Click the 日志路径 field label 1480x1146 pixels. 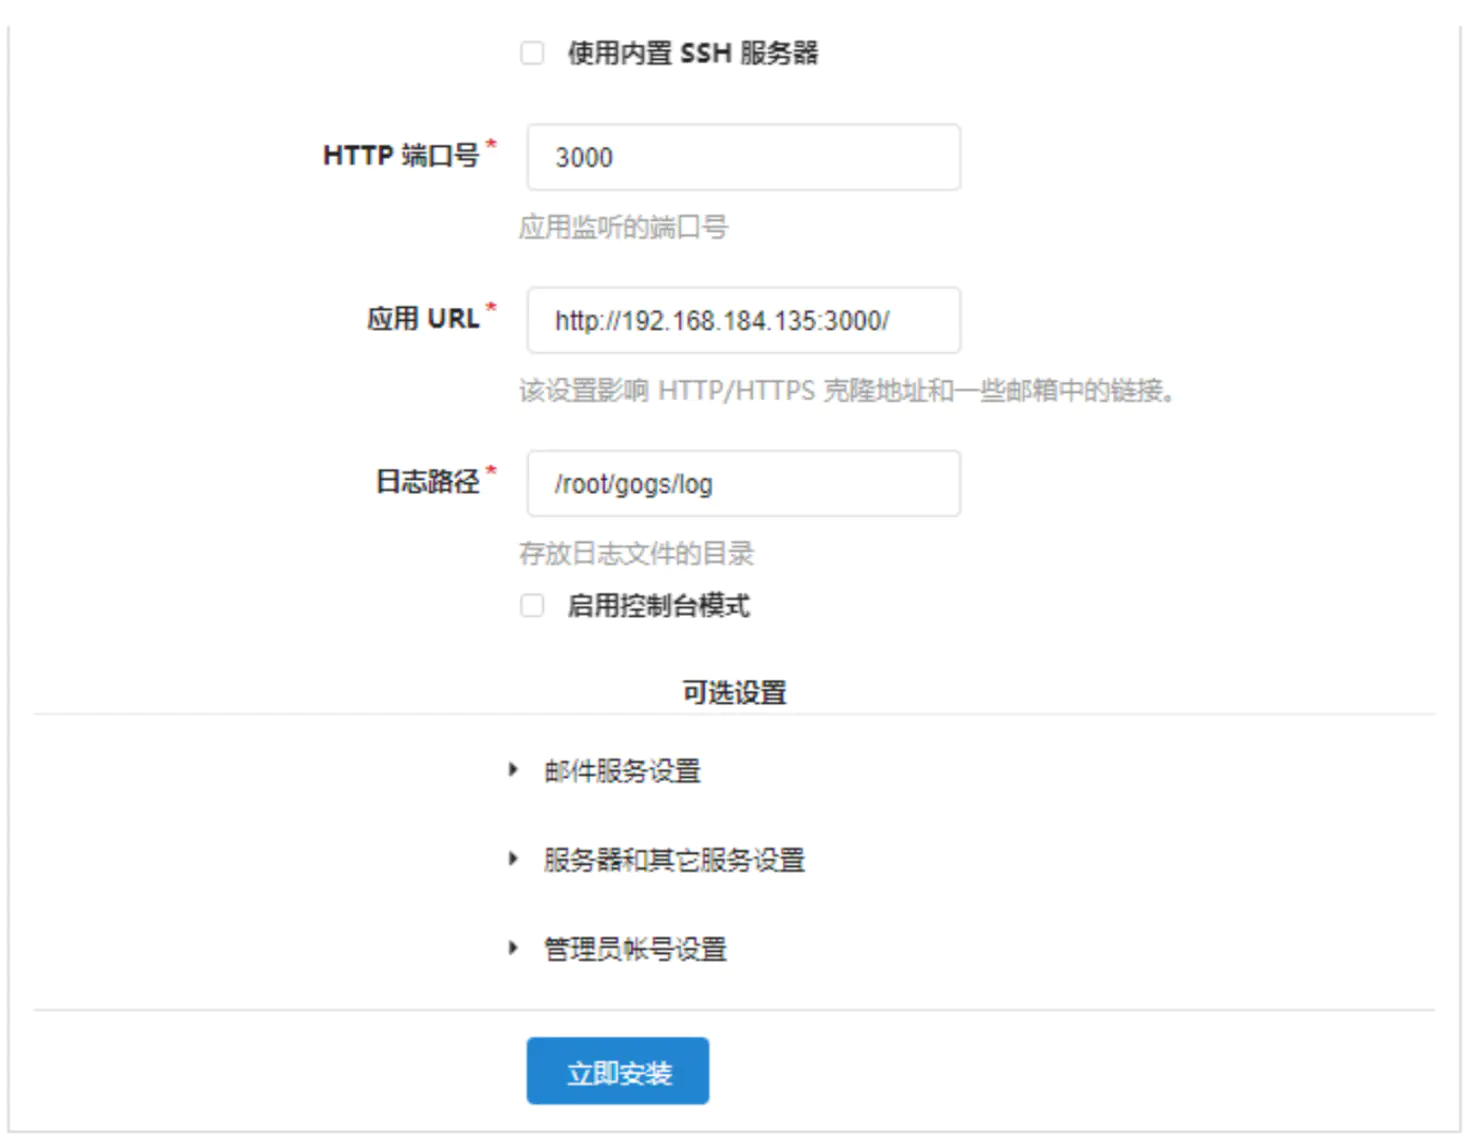428,482
